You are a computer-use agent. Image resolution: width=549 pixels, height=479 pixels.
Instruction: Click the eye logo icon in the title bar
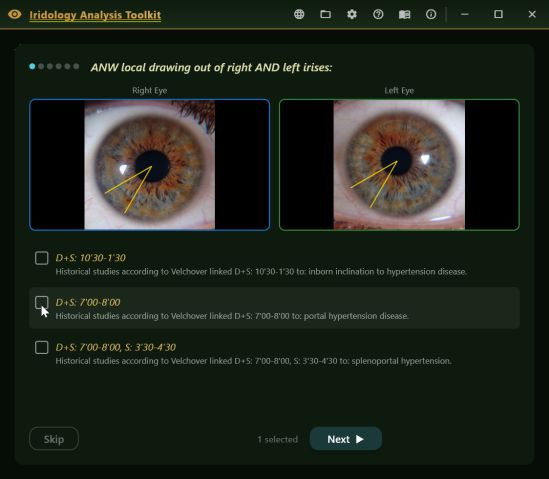click(x=15, y=14)
